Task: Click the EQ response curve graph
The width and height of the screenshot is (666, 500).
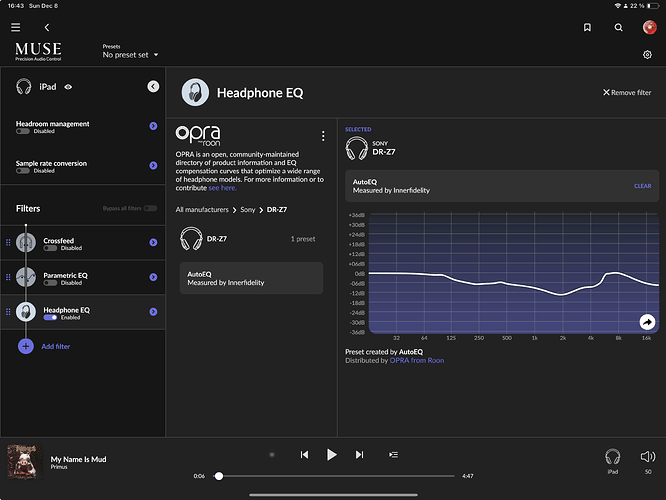Action: (514, 273)
